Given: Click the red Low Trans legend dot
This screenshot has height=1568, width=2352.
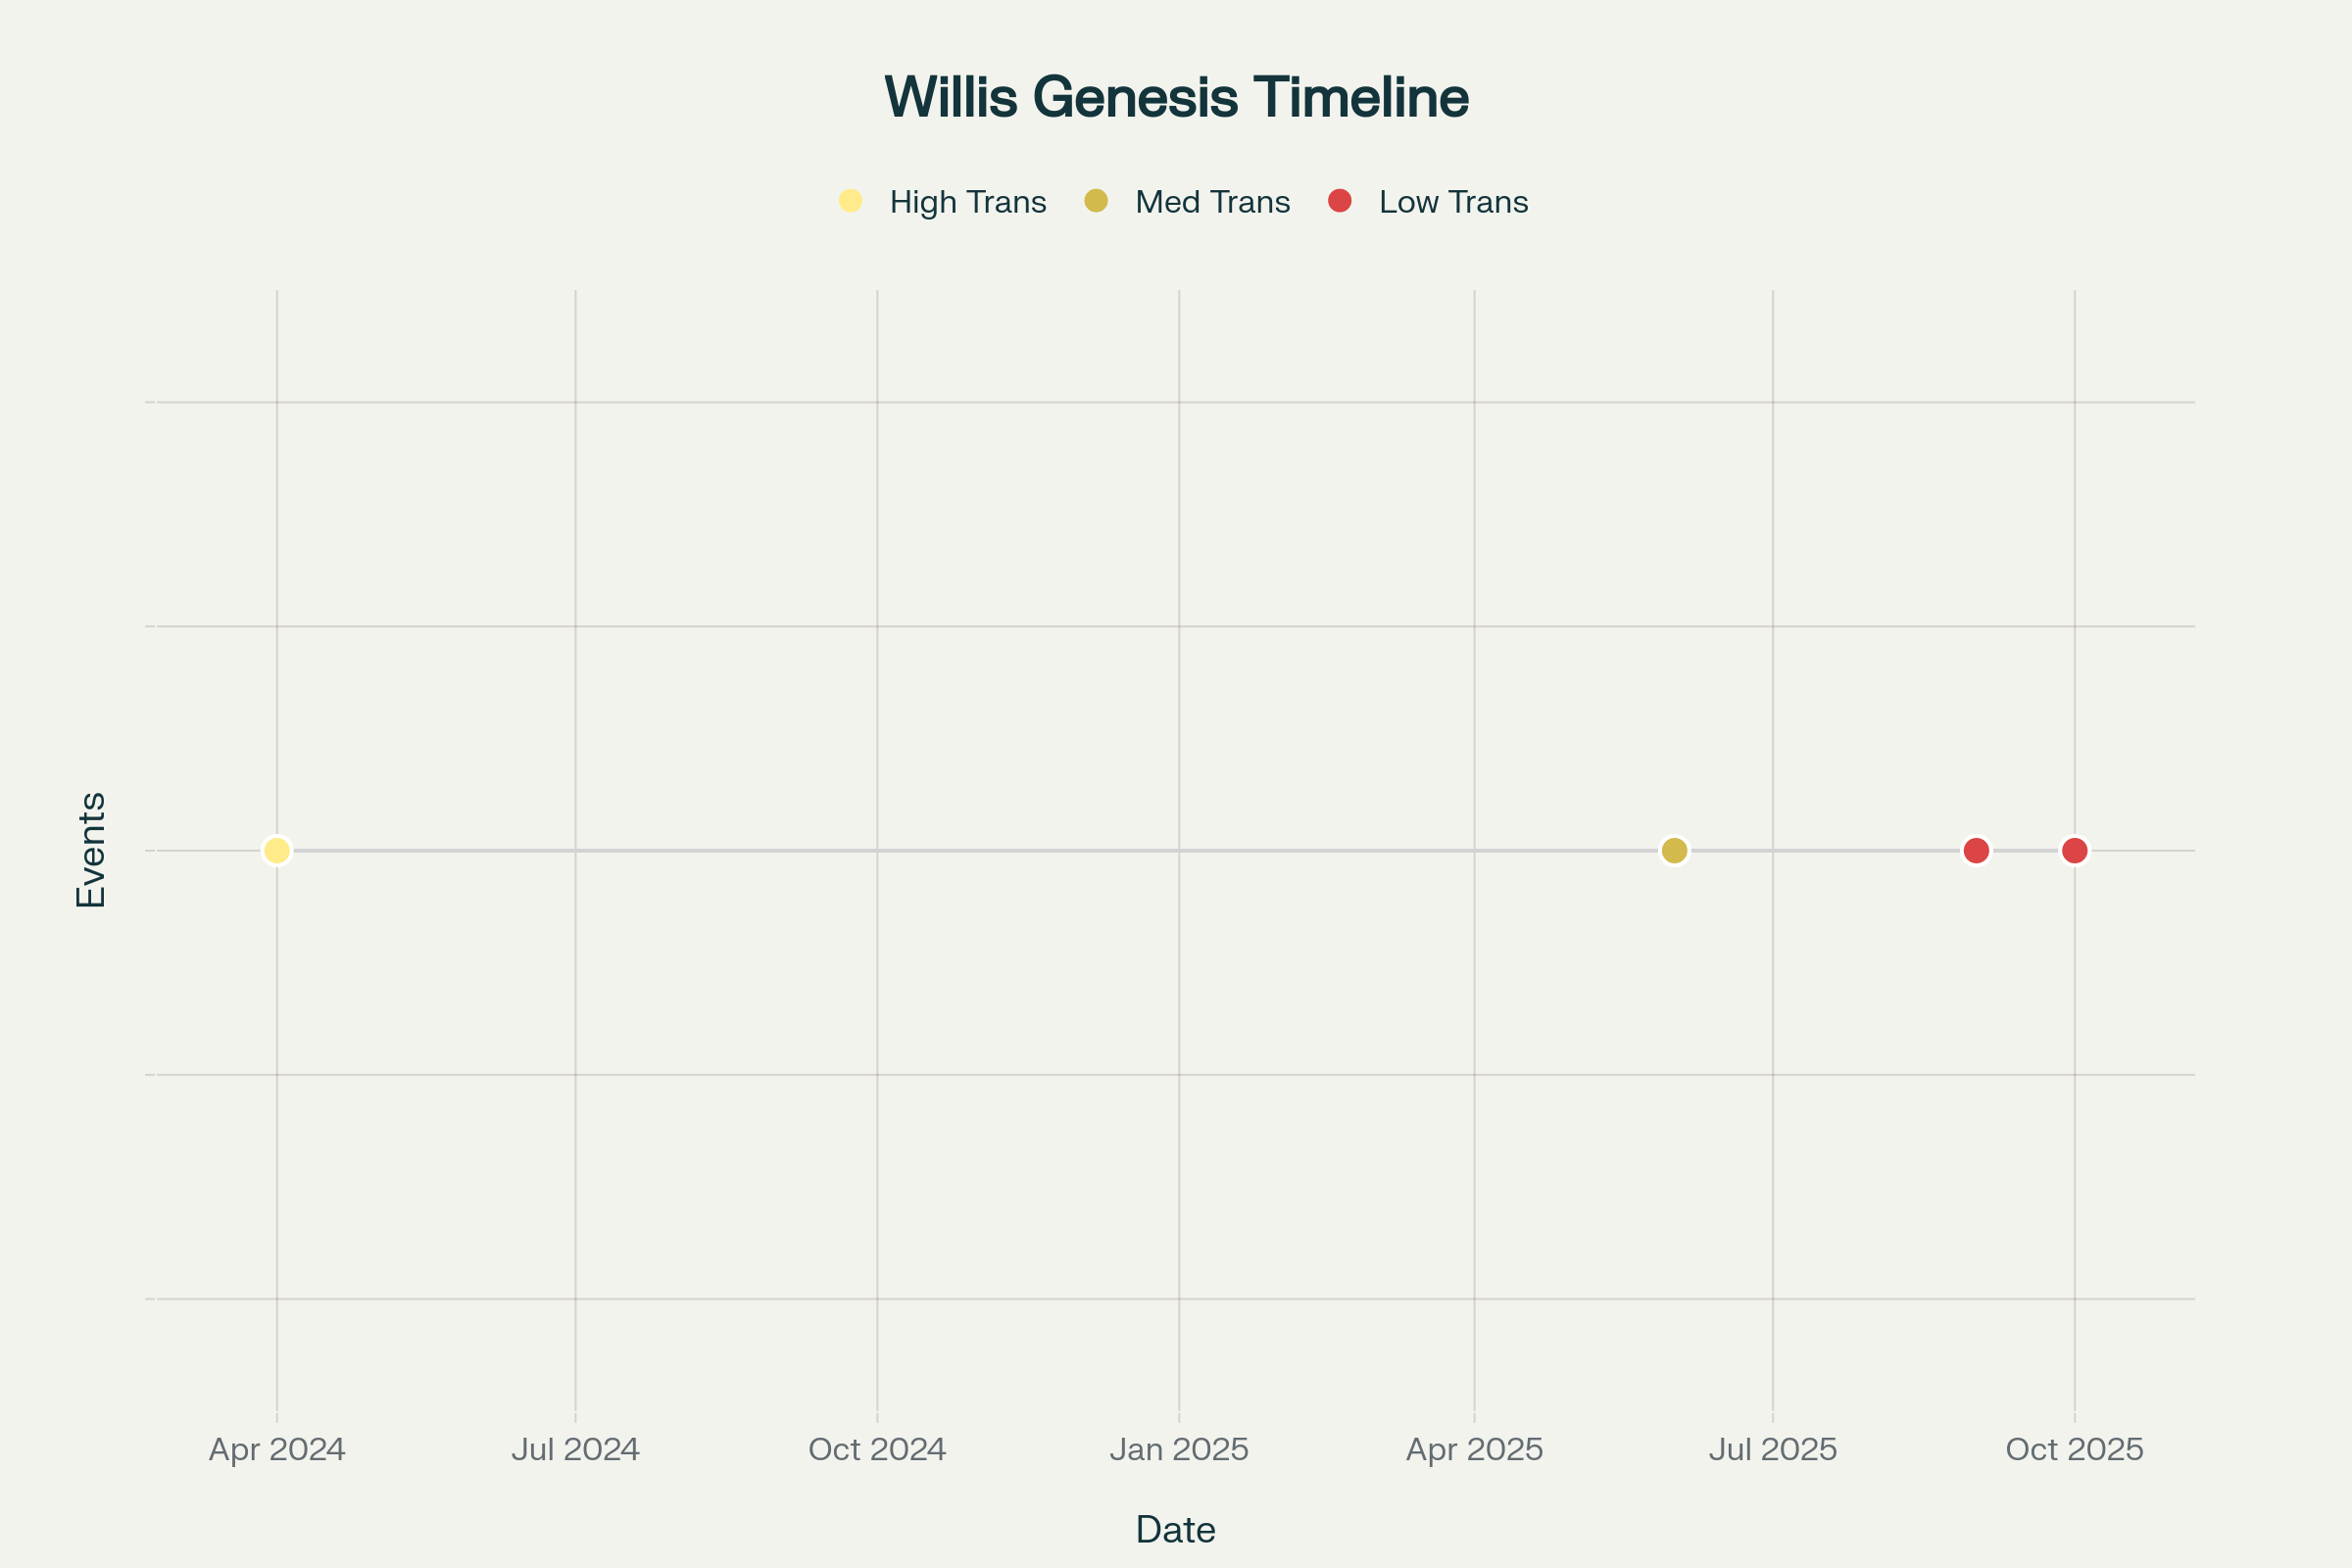Looking at the screenshot, I should coord(1340,201).
